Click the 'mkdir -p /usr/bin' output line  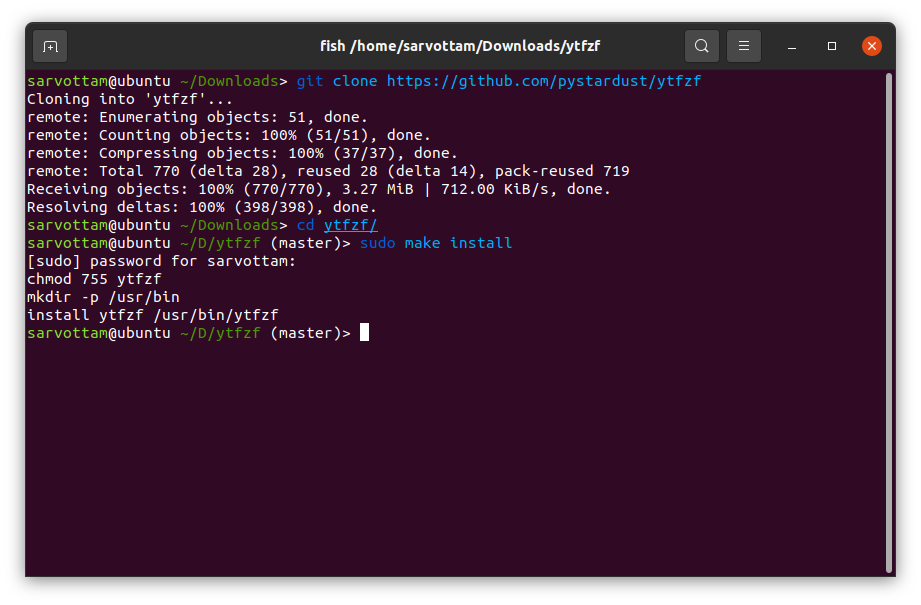click(103, 297)
